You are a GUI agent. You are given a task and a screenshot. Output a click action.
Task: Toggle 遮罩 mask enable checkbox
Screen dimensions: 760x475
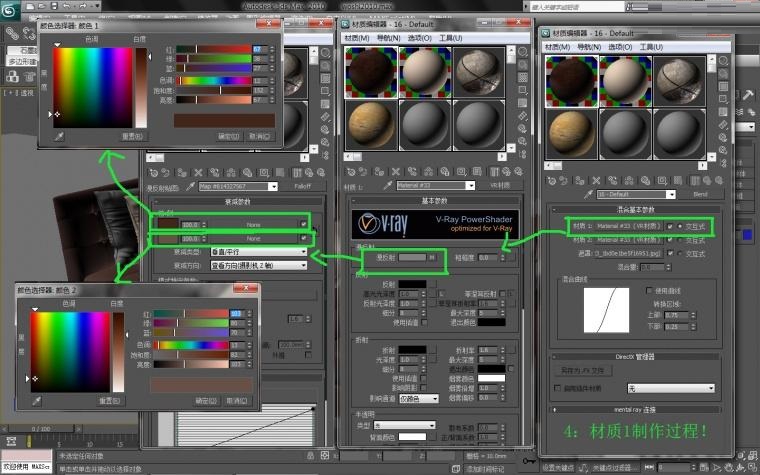[670, 253]
